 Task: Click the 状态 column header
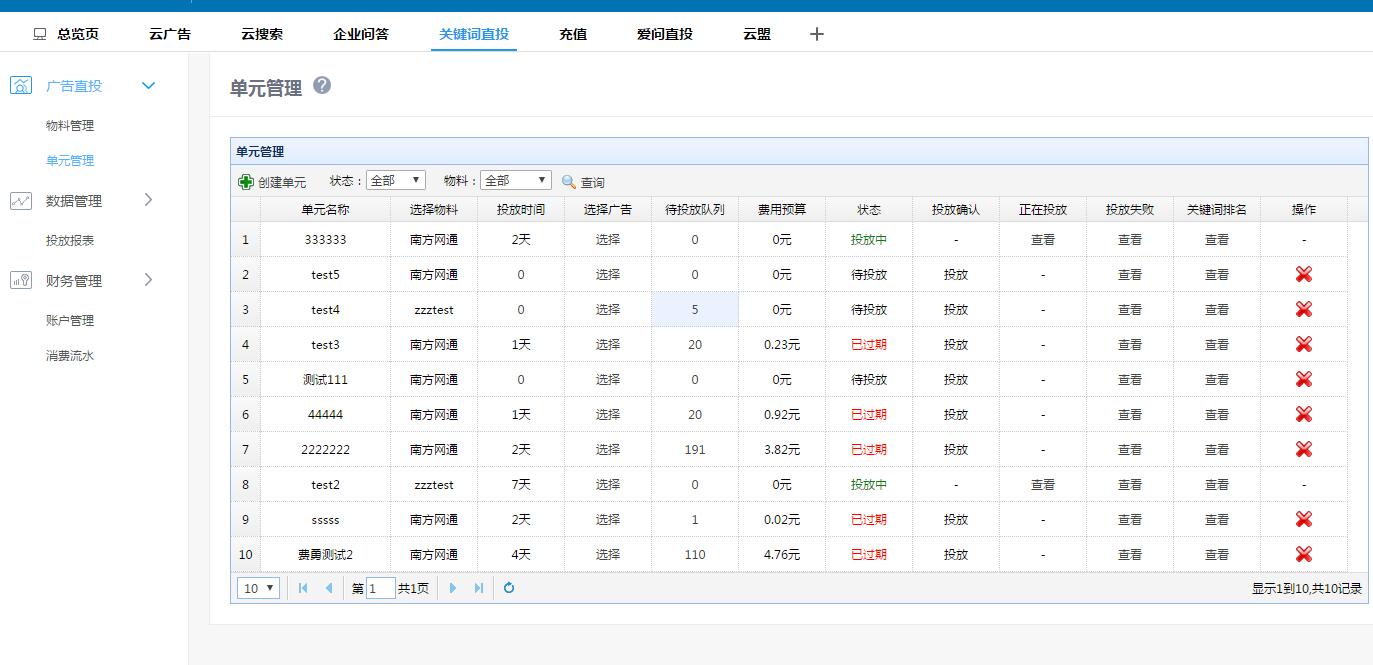[x=869, y=210]
